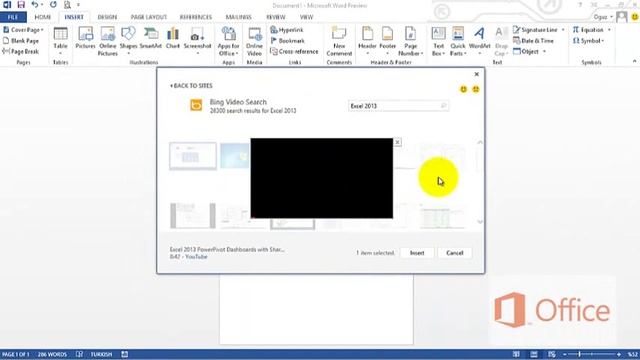Viewport: 640px width, 360px height.
Task: Select the first video thumbnail result
Action: [x=193, y=156]
